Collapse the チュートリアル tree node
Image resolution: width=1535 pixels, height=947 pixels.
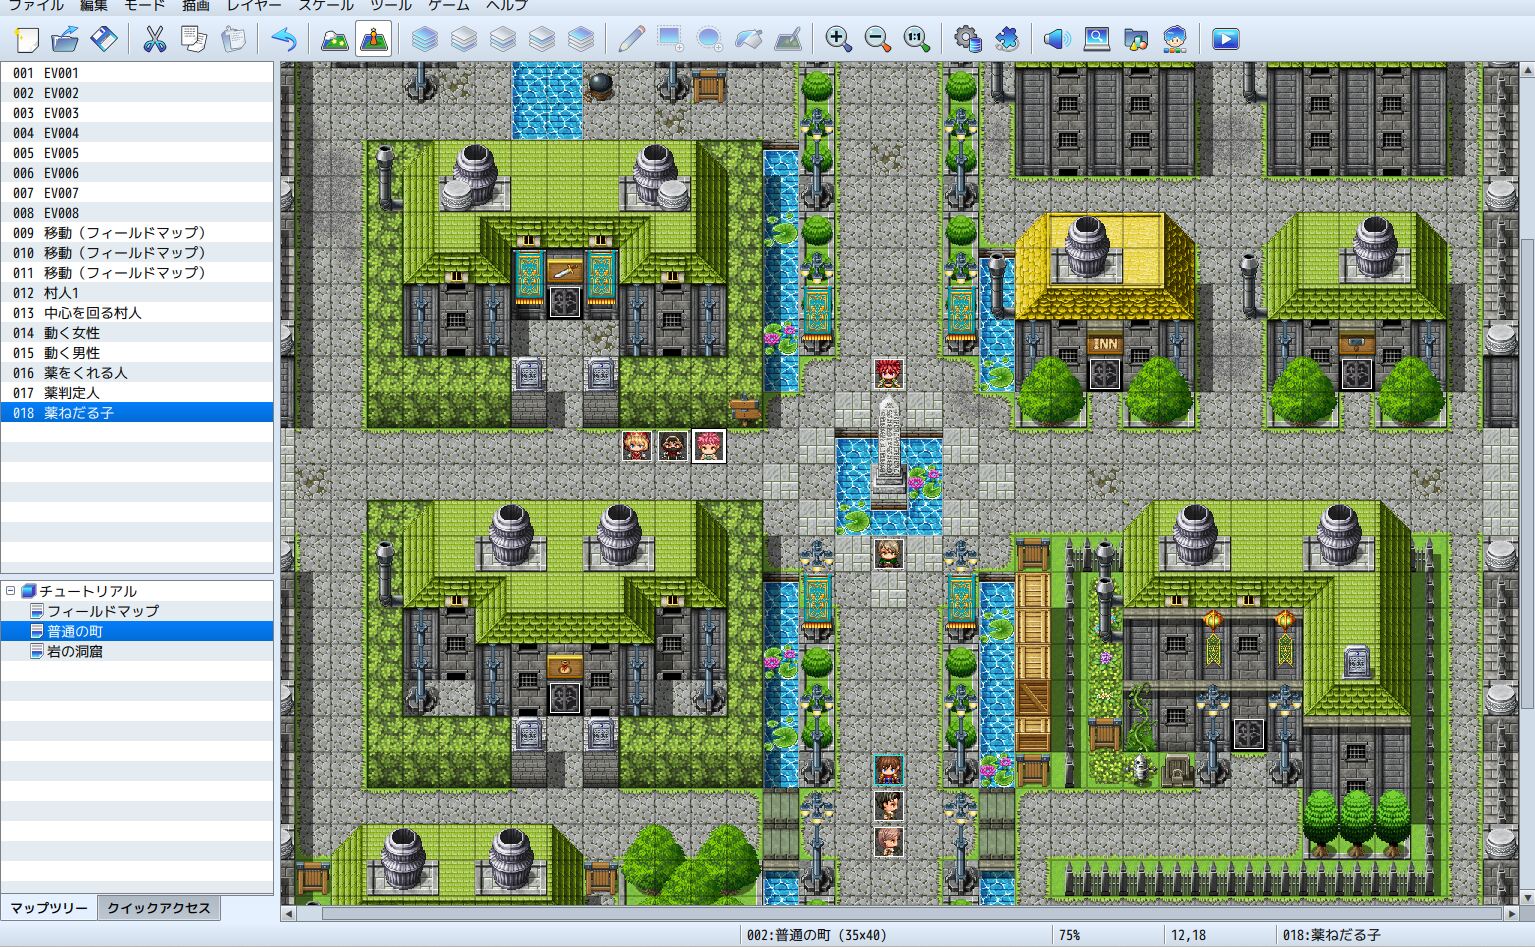coord(10,591)
